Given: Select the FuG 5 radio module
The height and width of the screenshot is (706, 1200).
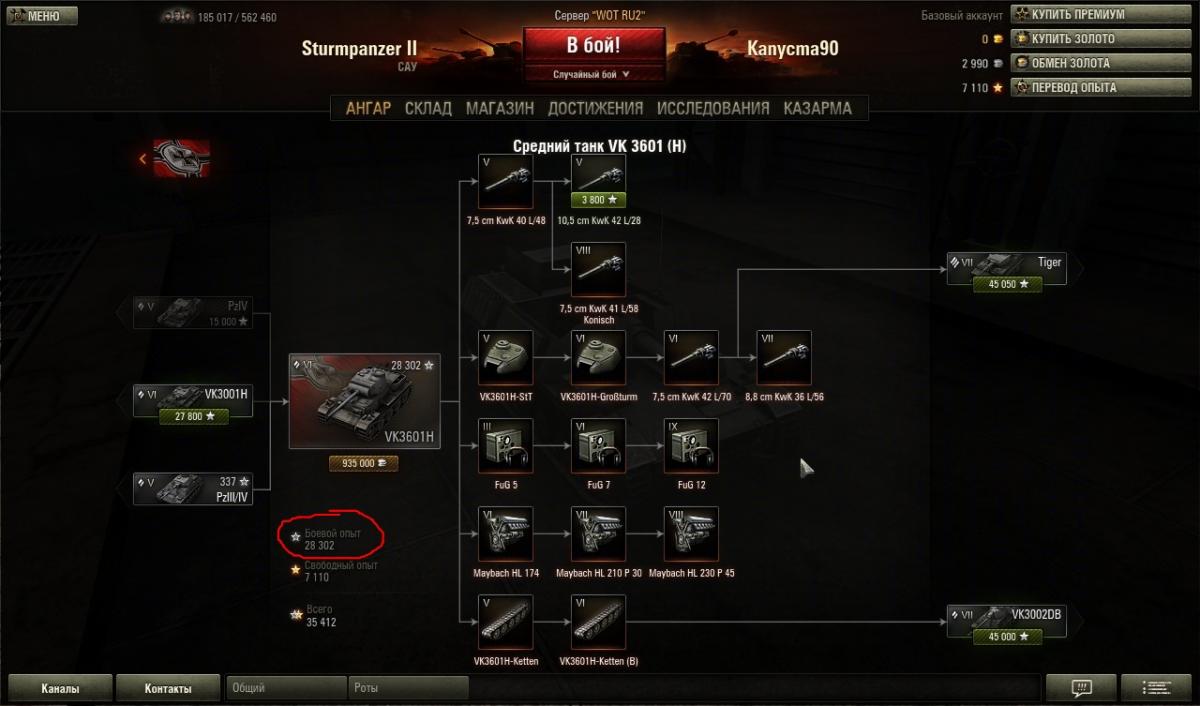Looking at the screenshot, I should [505, 445].
